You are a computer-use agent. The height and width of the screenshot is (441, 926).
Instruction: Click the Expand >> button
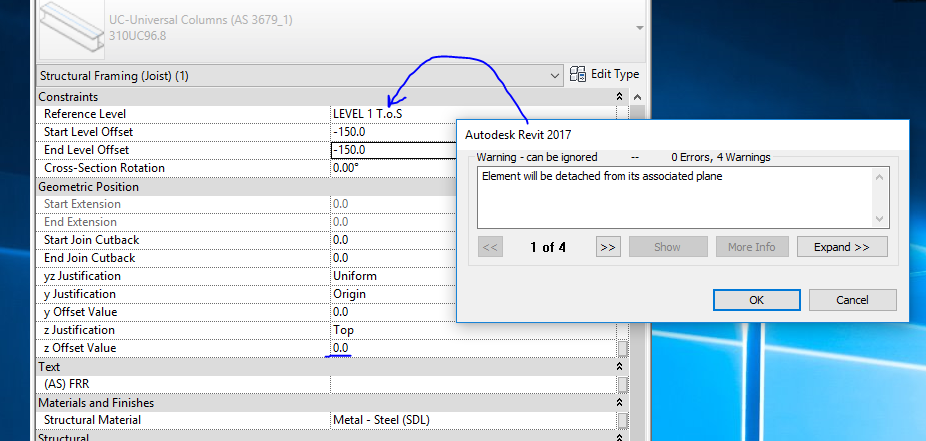[x=842, y=247]
